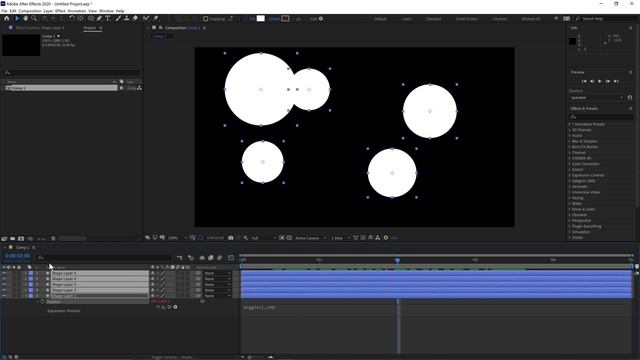Expand the Blur & Sharpen category
This screenshot has width=640, height=360.
coord(570,141)
